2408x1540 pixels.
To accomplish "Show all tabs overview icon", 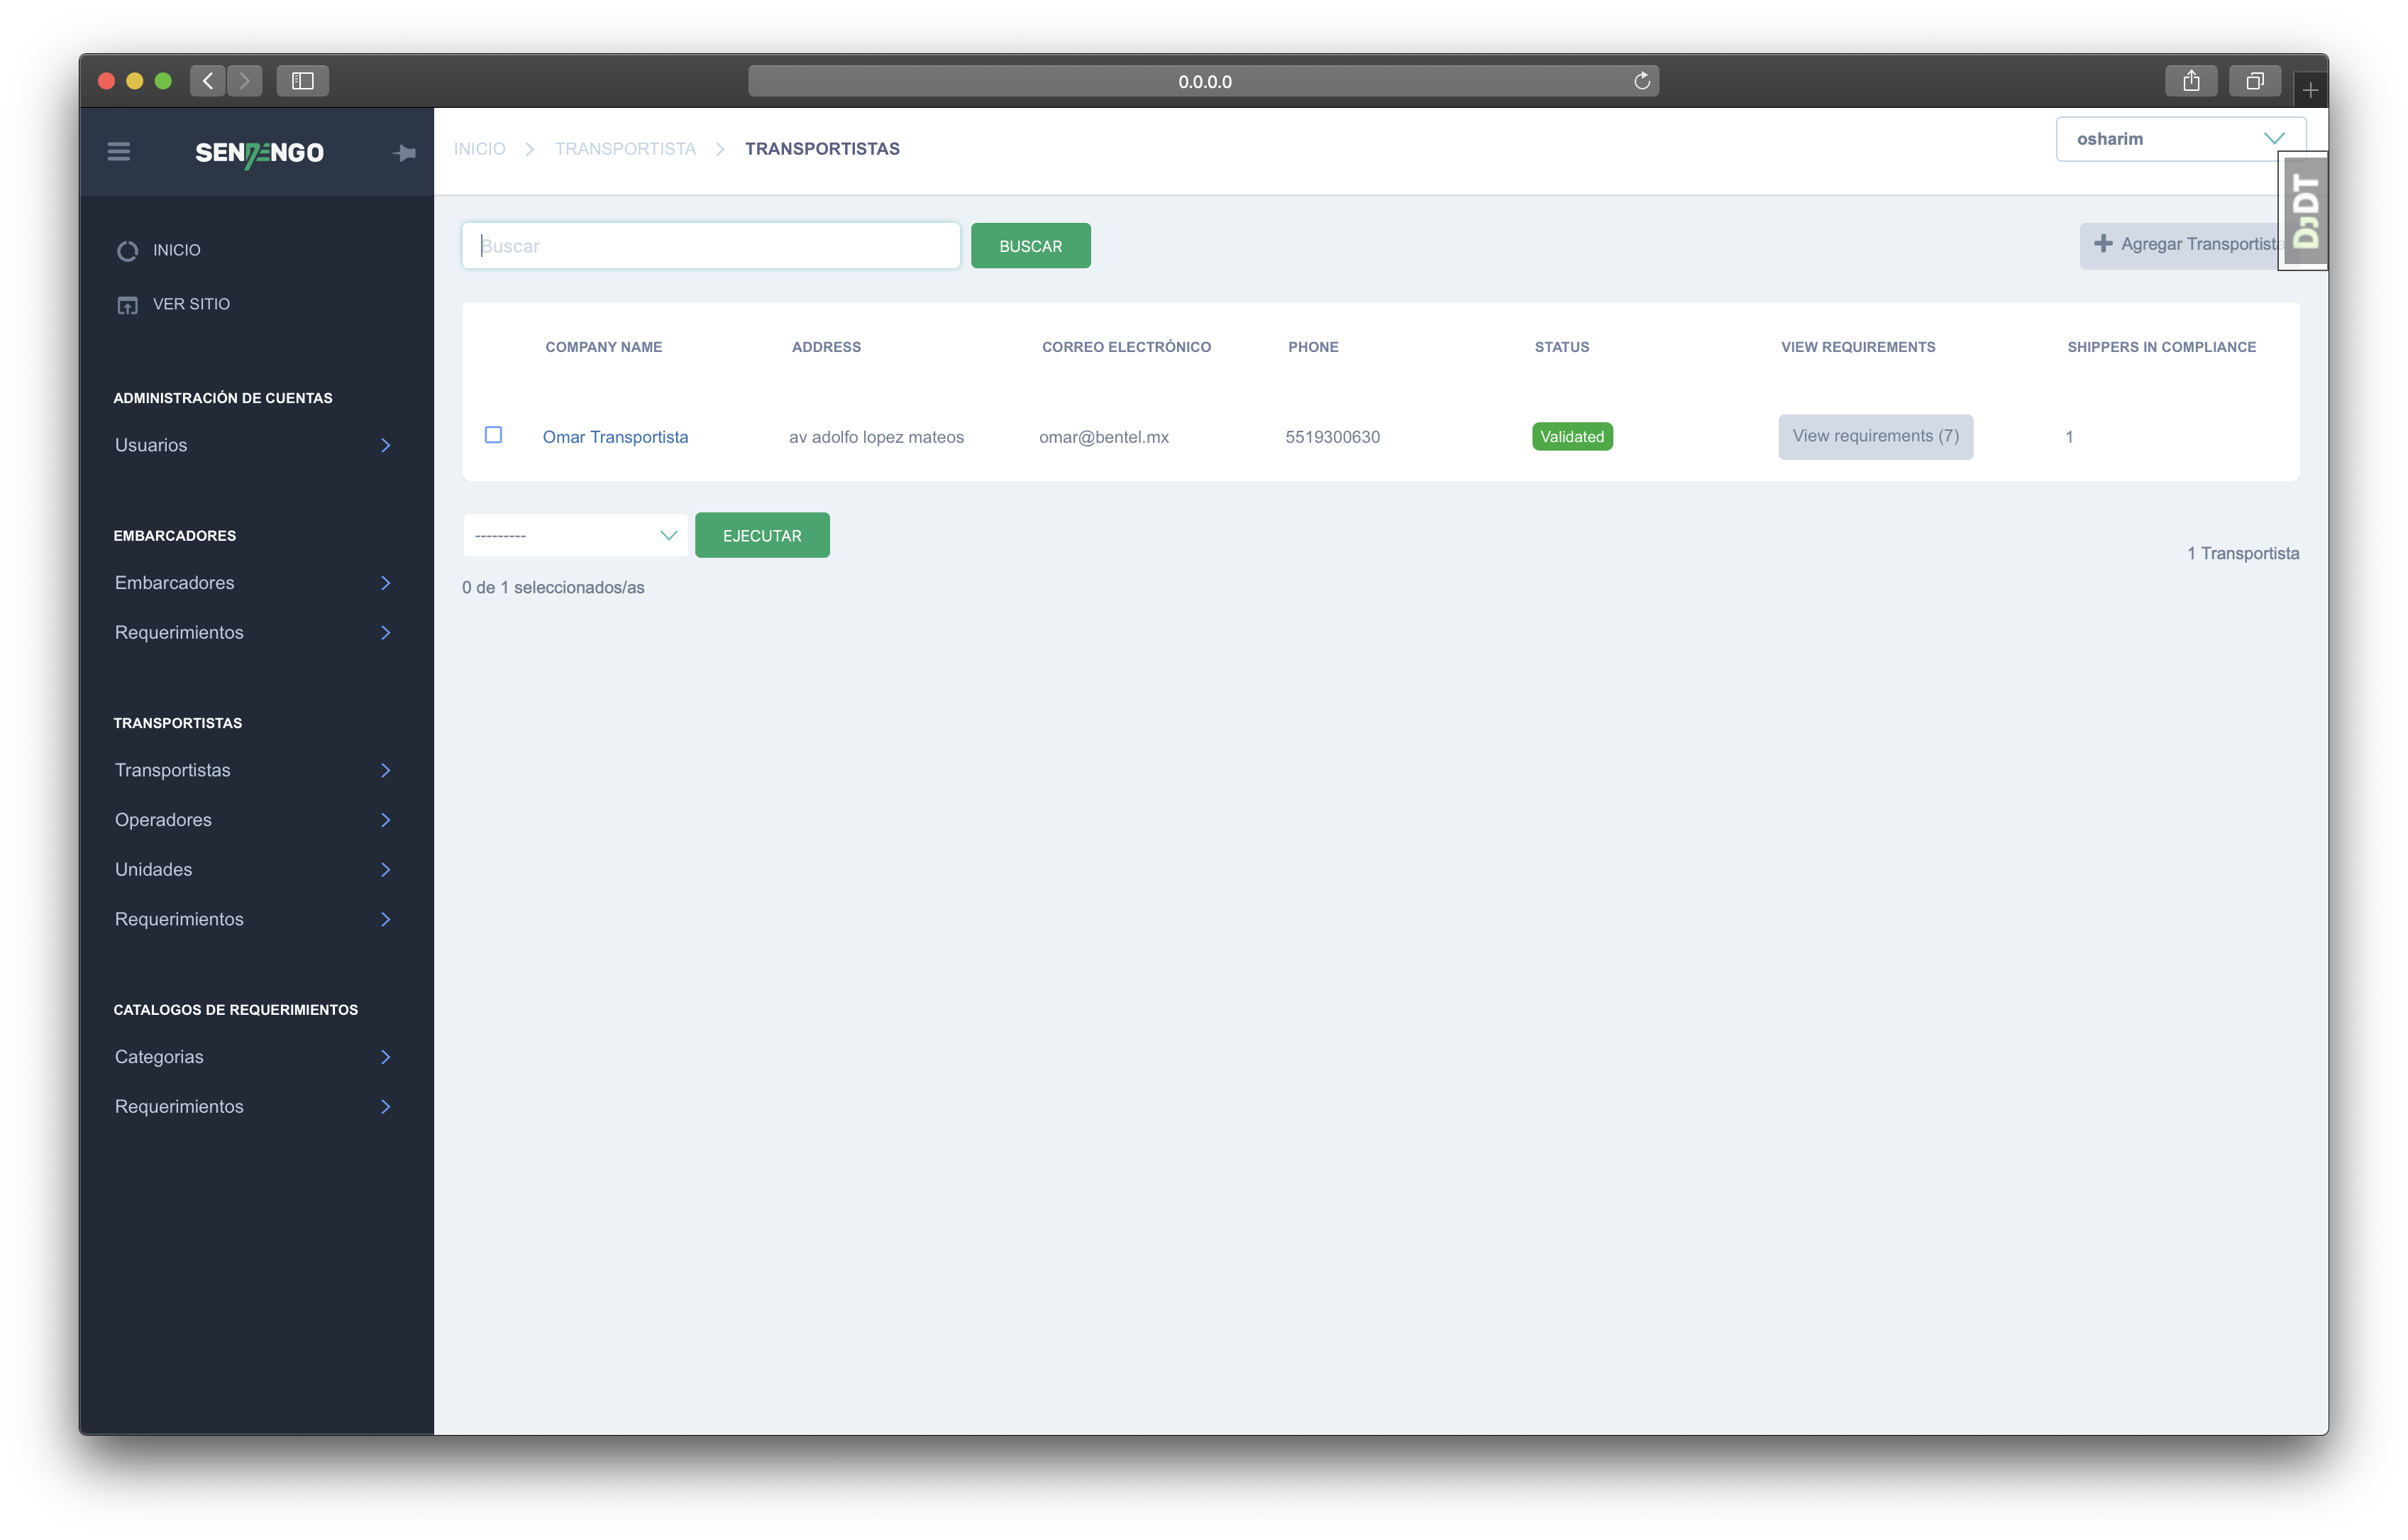I will pos(2254,81).
